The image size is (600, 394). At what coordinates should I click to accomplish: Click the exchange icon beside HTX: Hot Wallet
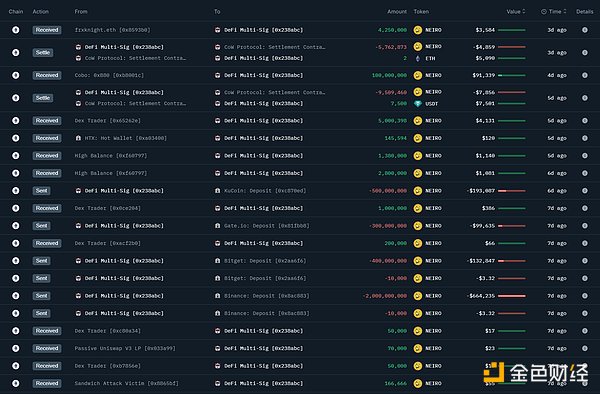click(x=78, y=138)
